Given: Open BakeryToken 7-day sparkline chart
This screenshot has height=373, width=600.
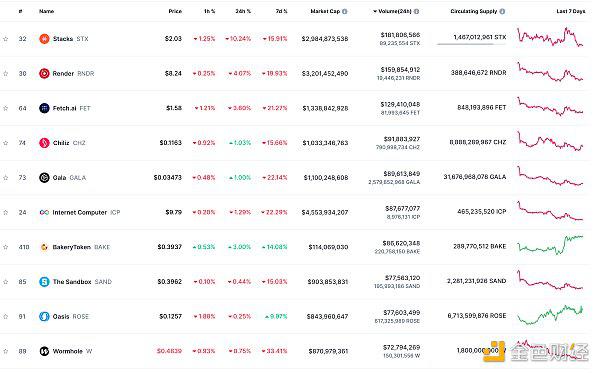Looking at the screenshot, I should pos(550,245).
